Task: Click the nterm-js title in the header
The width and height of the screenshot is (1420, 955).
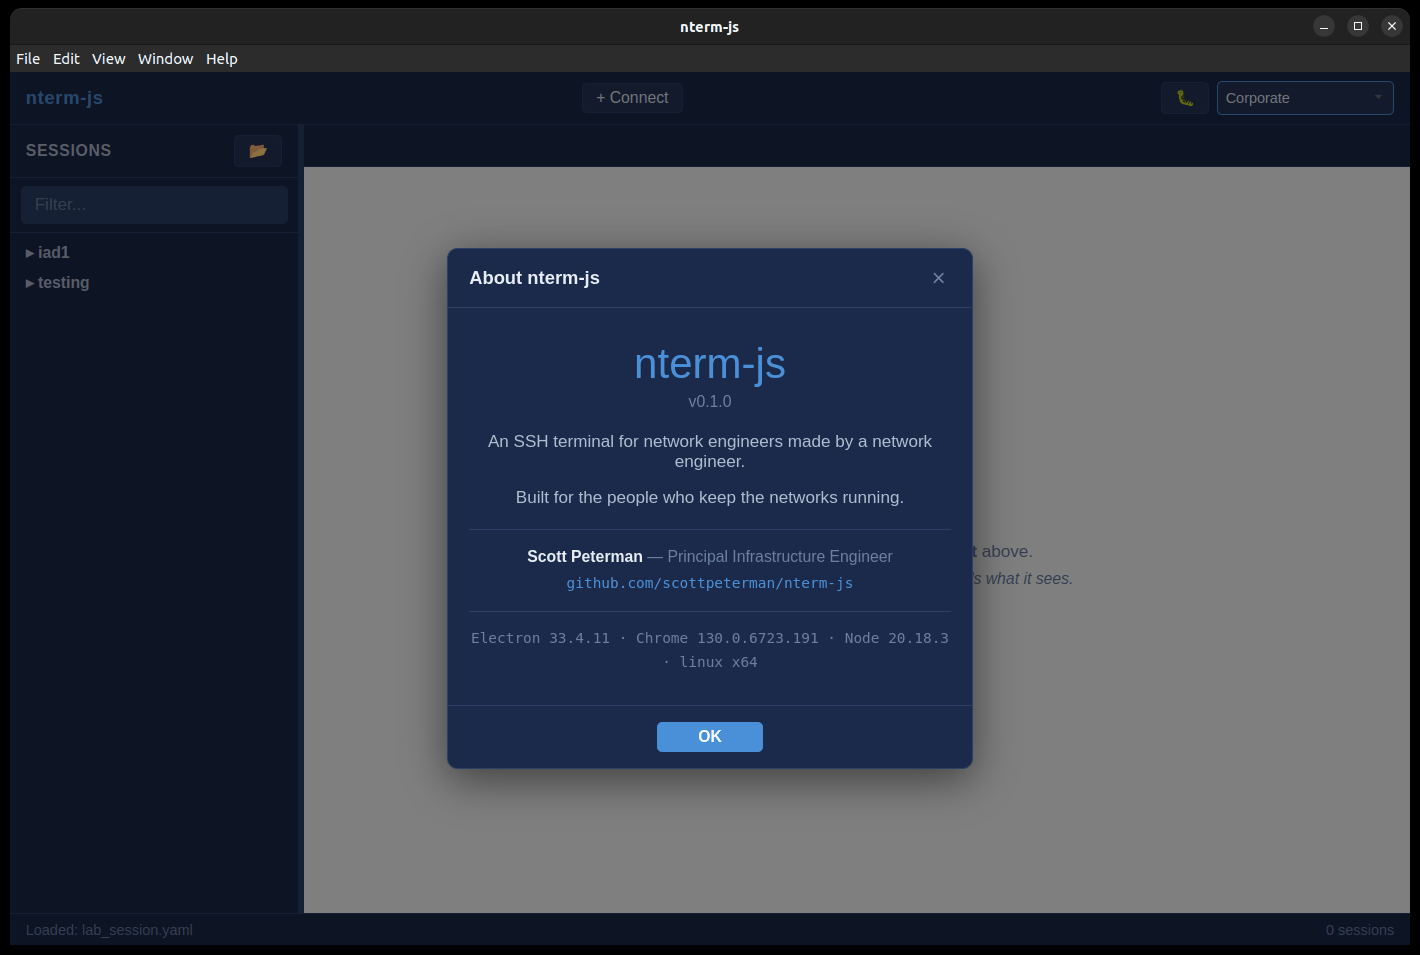Action: pyautogui.click(x=64, y=97)
